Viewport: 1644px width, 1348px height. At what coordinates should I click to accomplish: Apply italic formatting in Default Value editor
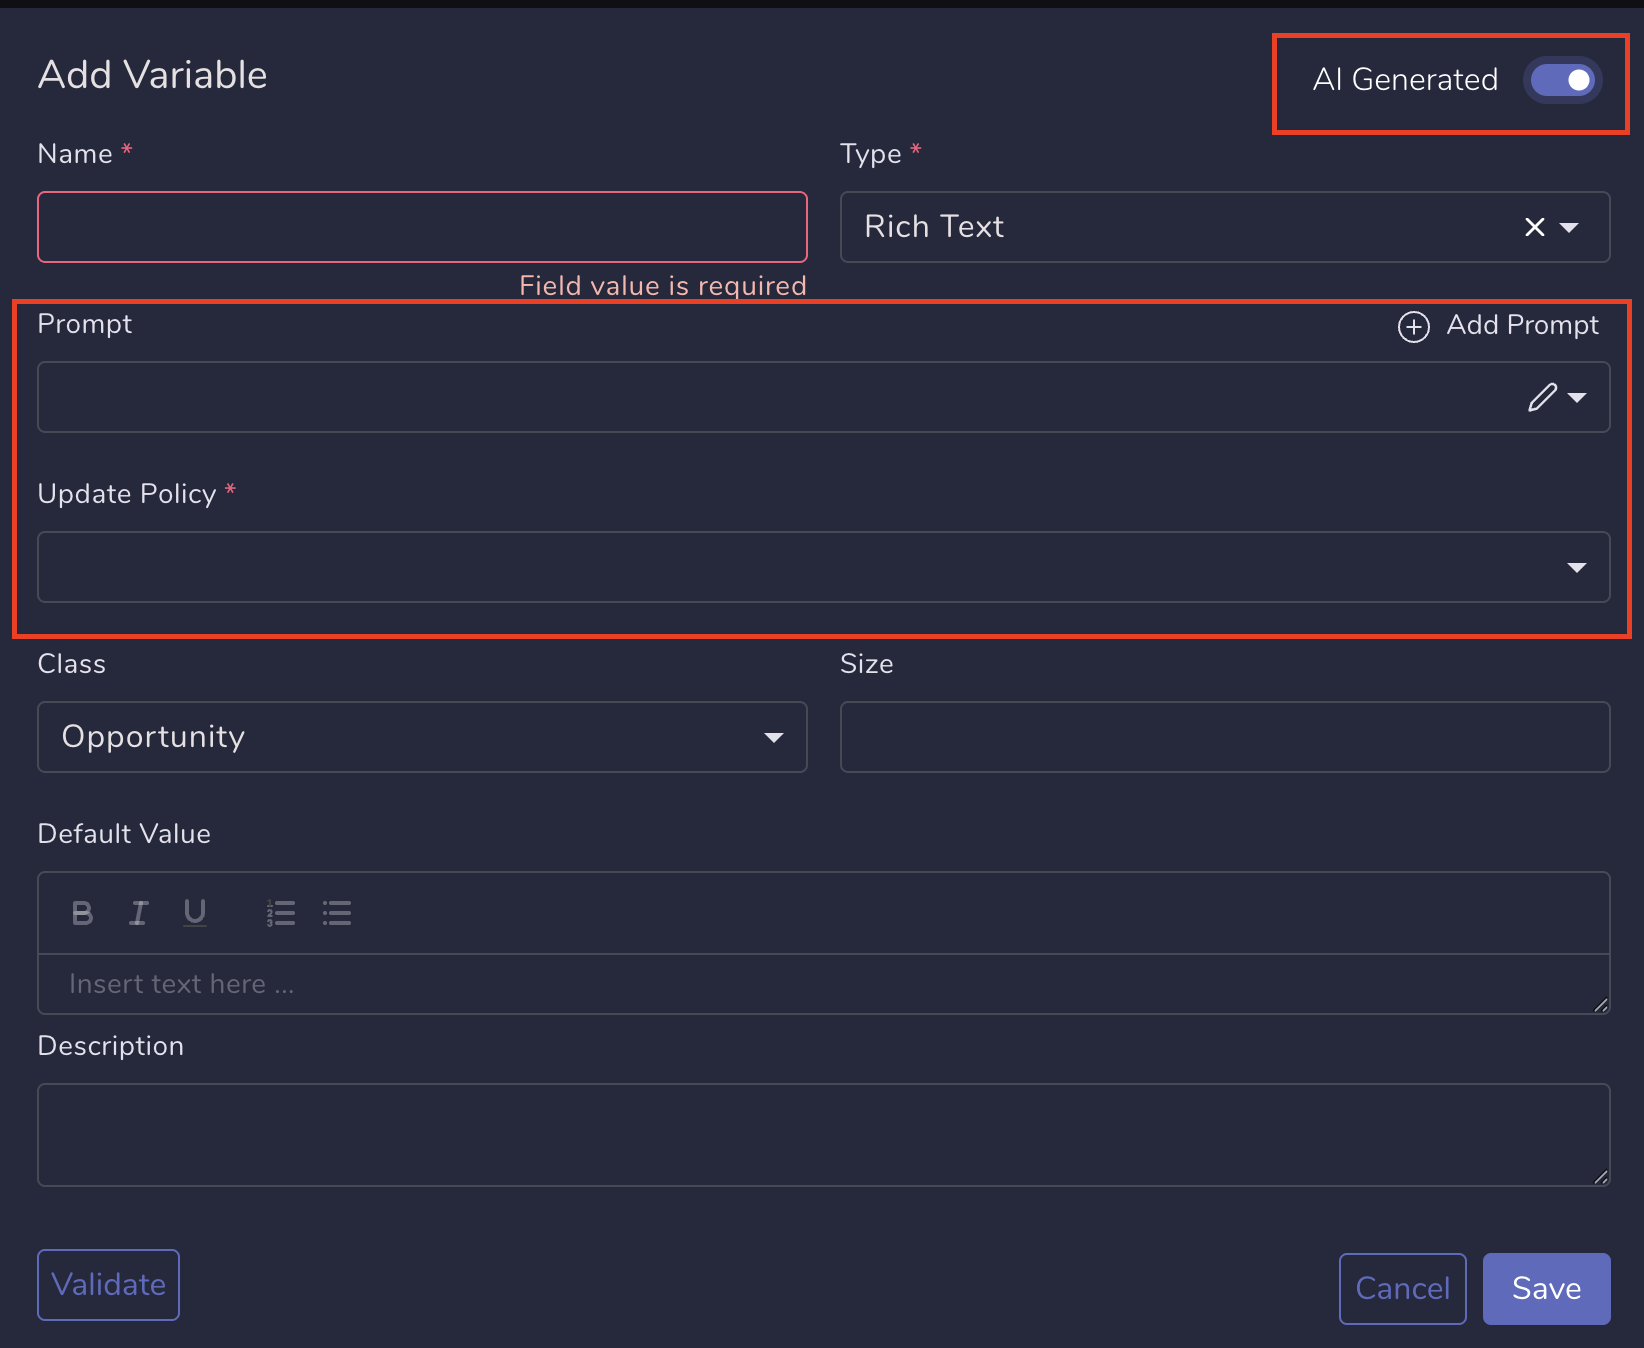(139, 912)
